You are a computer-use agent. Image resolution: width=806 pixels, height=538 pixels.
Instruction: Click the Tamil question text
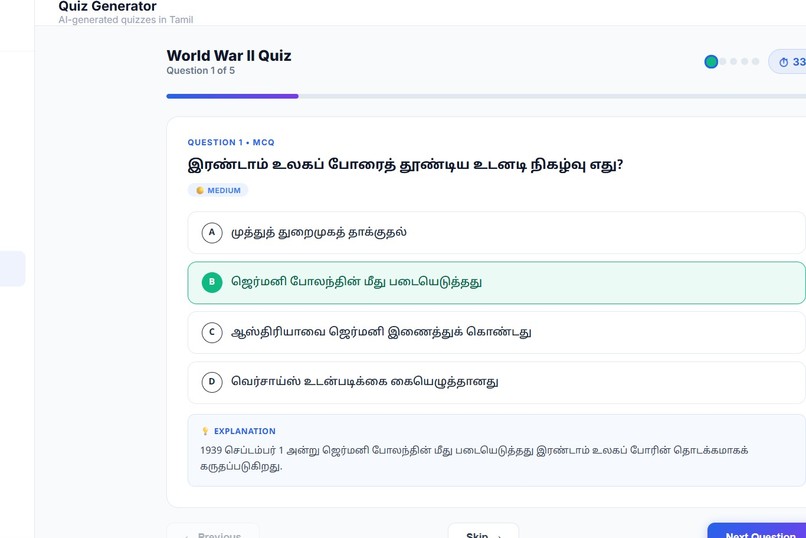click(x=405, y=165)
